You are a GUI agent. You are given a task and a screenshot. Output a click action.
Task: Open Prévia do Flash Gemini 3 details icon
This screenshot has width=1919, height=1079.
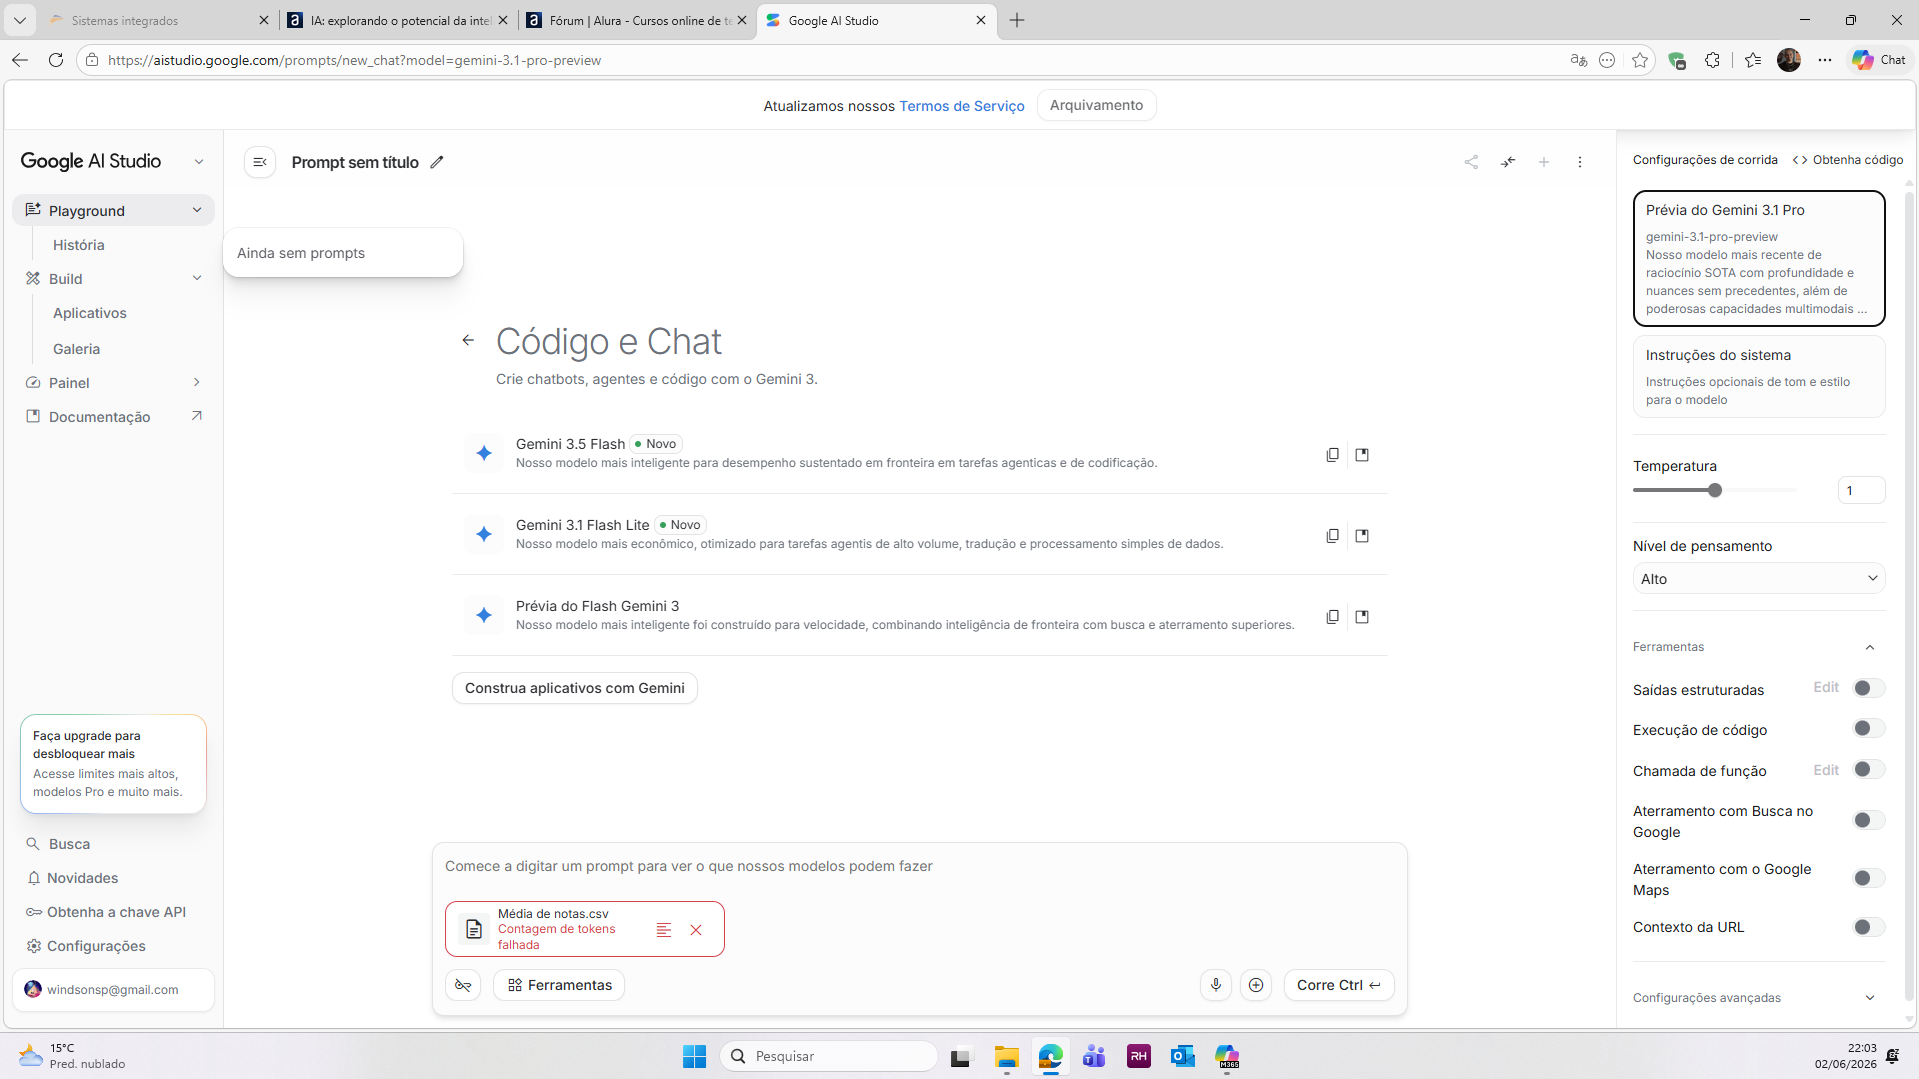tap(1362, 617)
